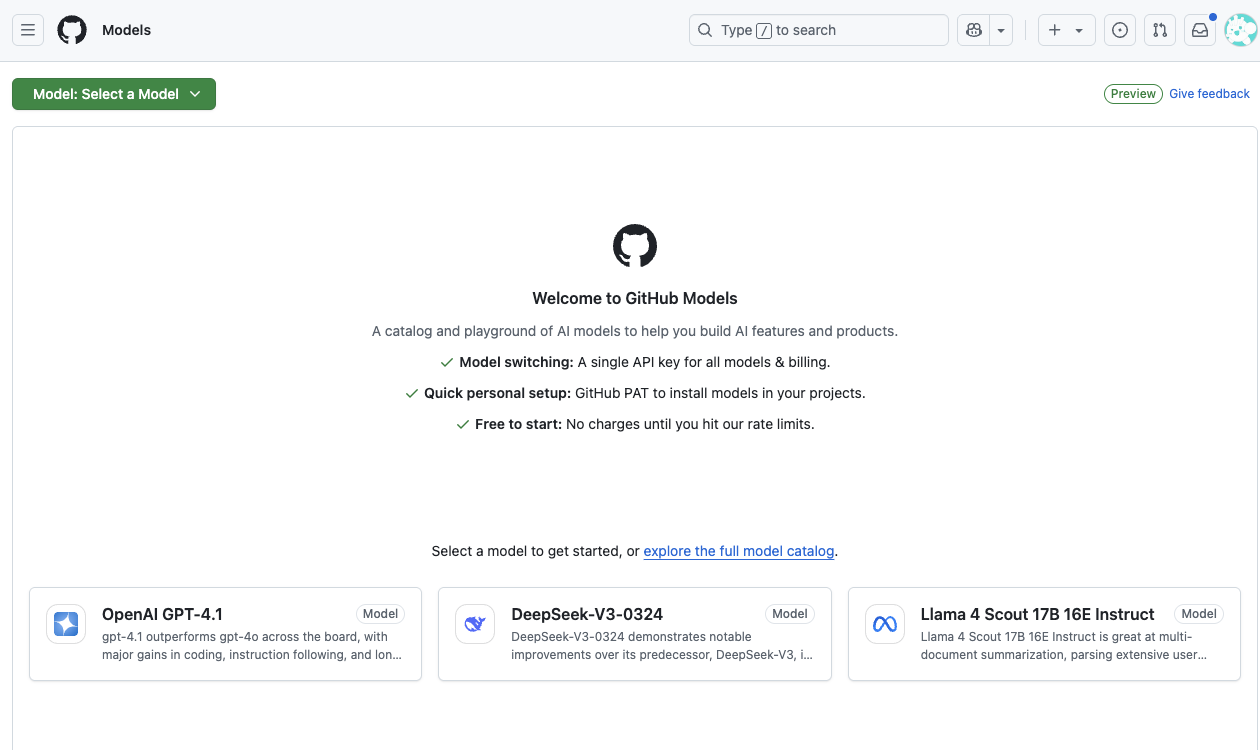Open user profile avatar menu

click(1240, 30)
